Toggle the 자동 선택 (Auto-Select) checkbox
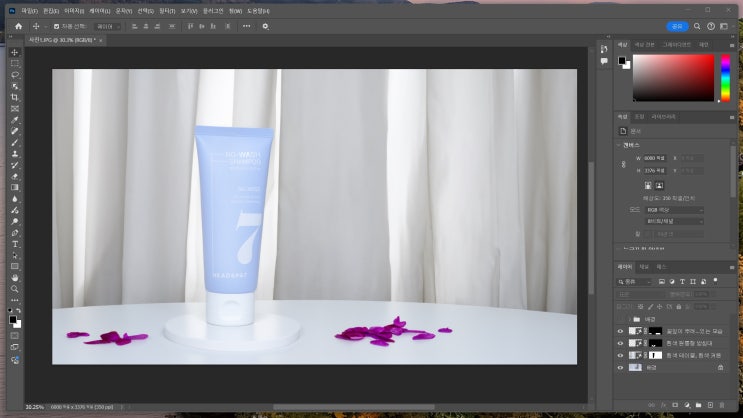This screenshot has height=418, width=743. pyautogui.click(x=56, y=27)
